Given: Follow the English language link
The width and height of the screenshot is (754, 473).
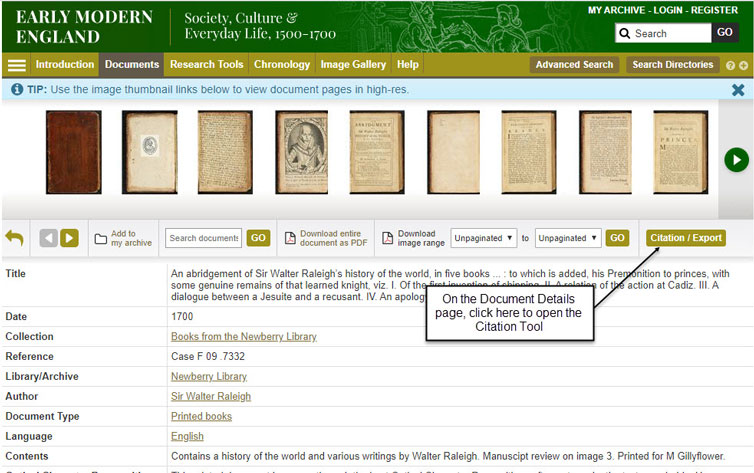Looking at the screenshot, I should click(187, 436).
